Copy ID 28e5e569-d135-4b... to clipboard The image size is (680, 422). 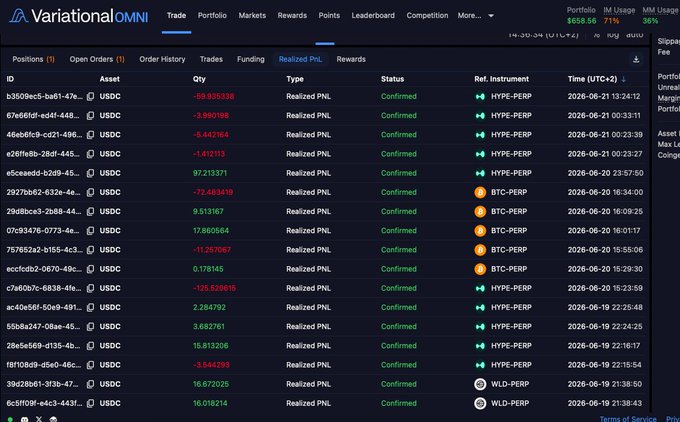click(90, 346)
